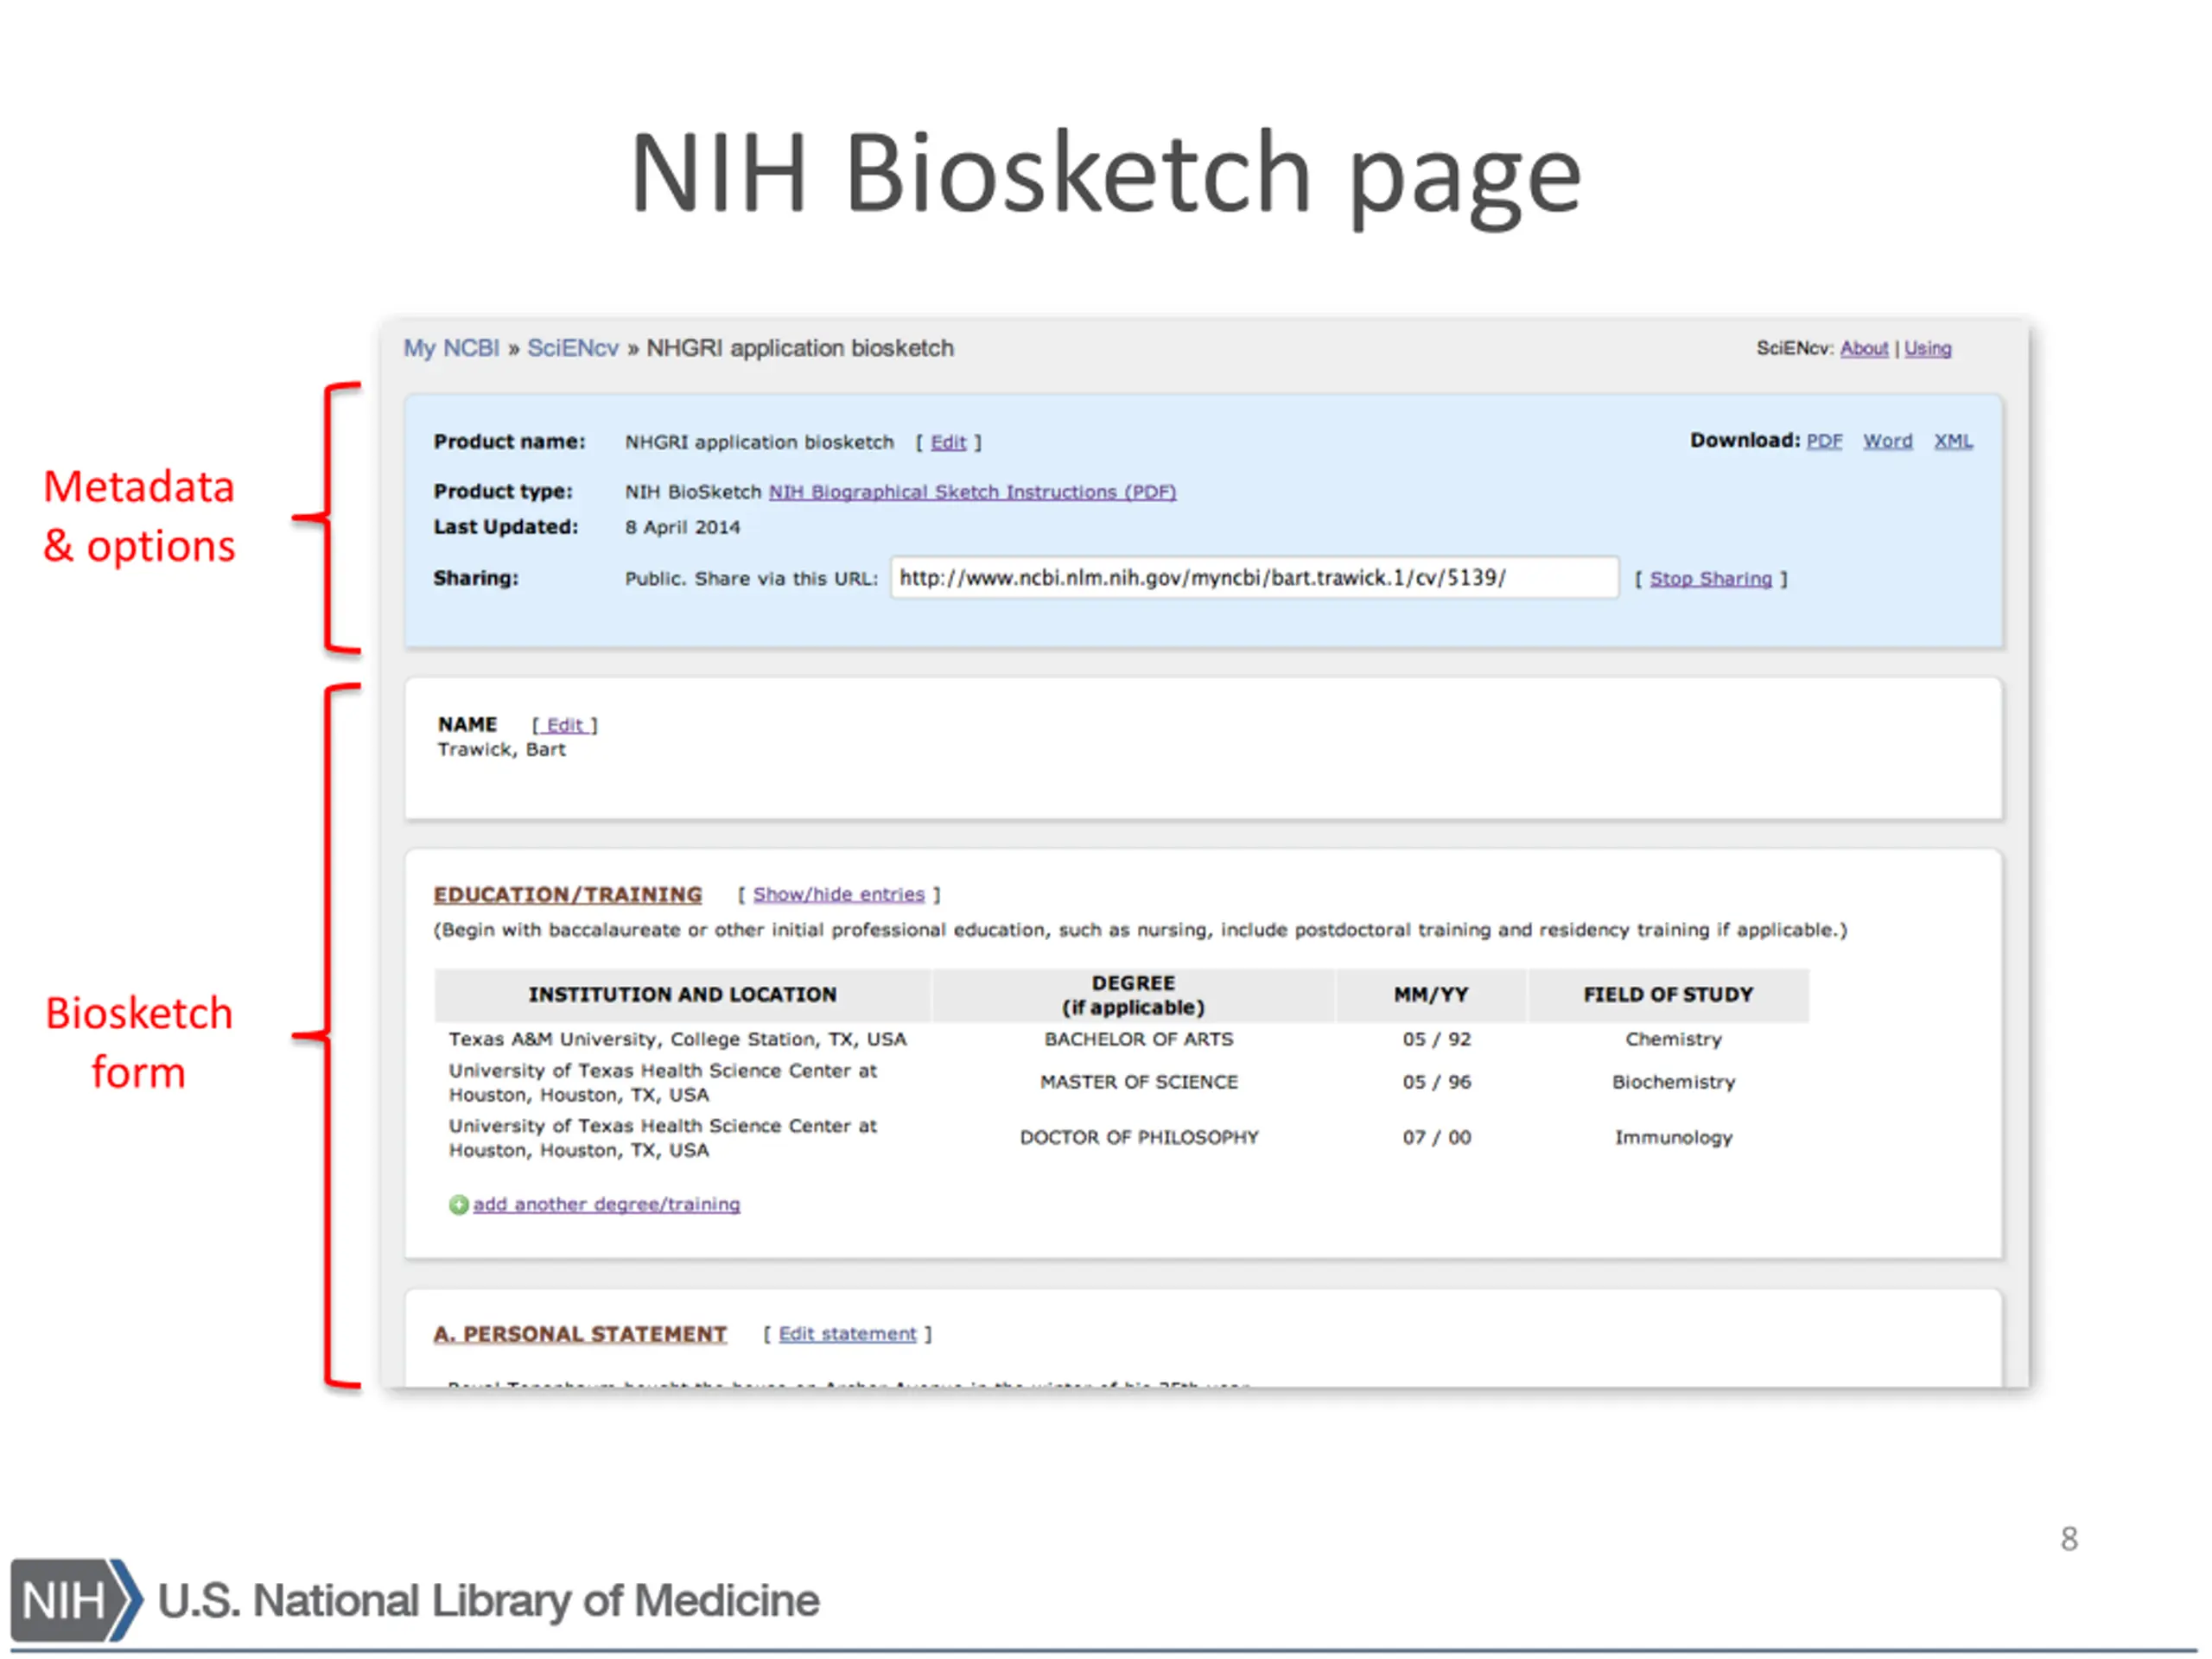The height and width of the screenshot is (1659, 2212).
Task: Click the 07 / 00 date cell
Action: [1436, 1138]
